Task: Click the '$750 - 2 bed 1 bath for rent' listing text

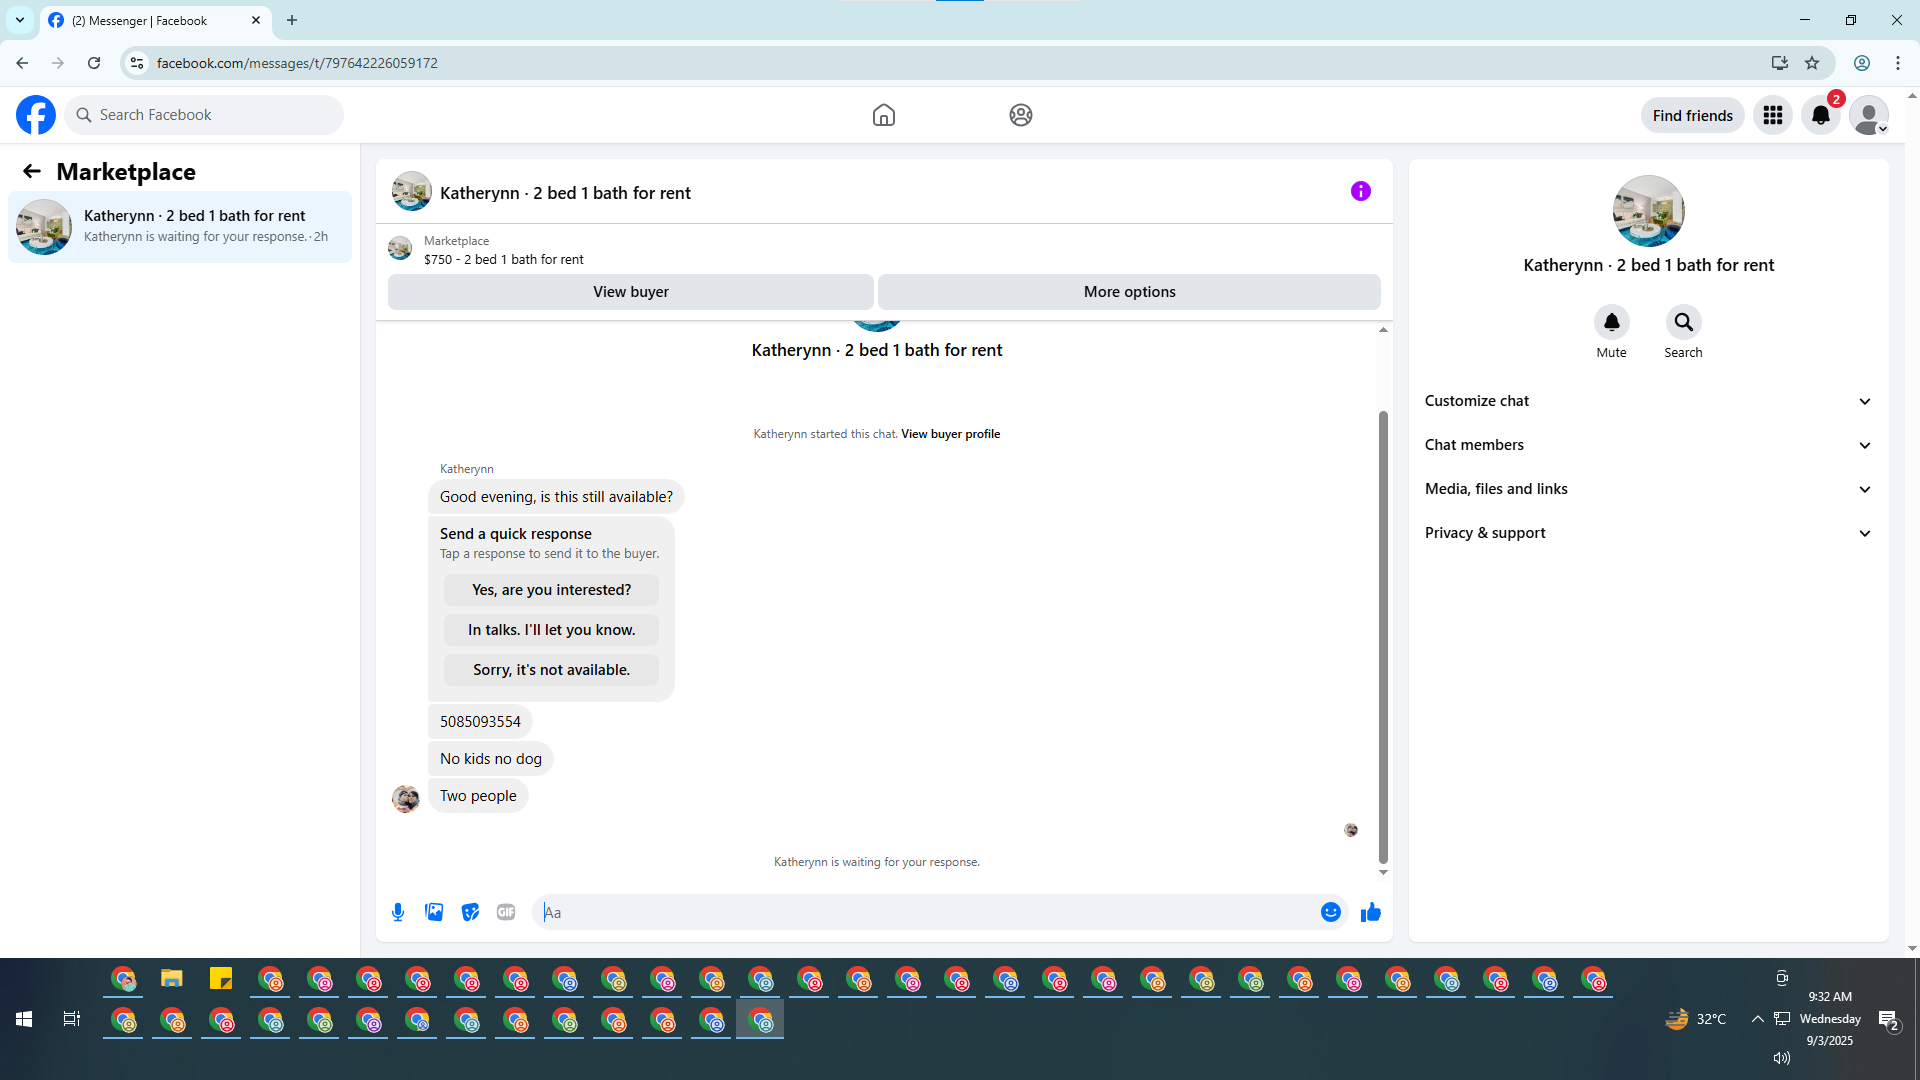Action: pyautogui.click(x=504, y=260)
